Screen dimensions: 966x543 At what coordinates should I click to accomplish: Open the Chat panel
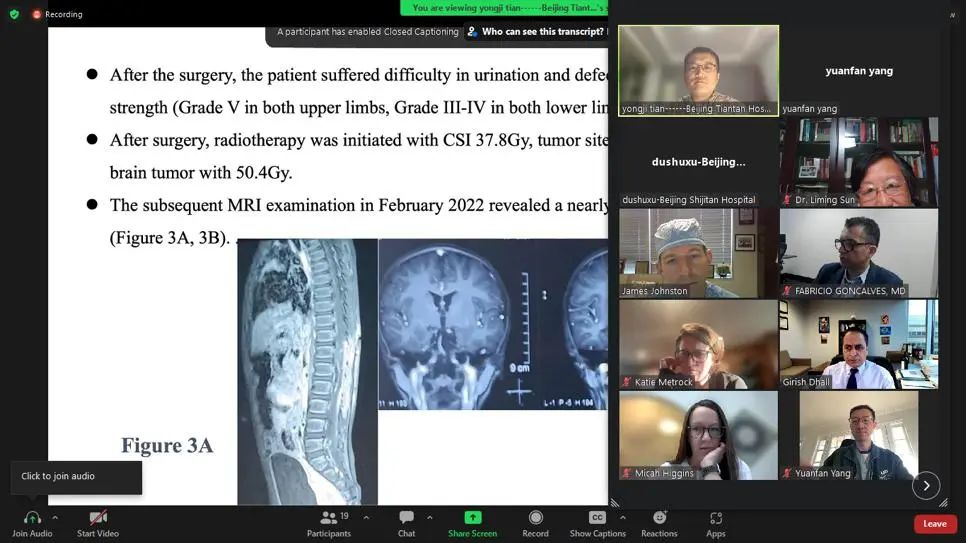(x=406, y=518)
